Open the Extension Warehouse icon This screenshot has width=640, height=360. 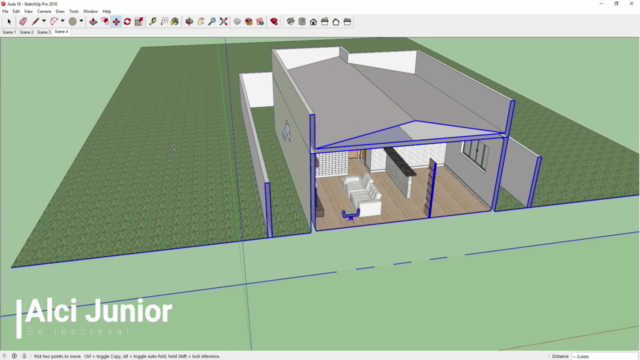point(249,22)
